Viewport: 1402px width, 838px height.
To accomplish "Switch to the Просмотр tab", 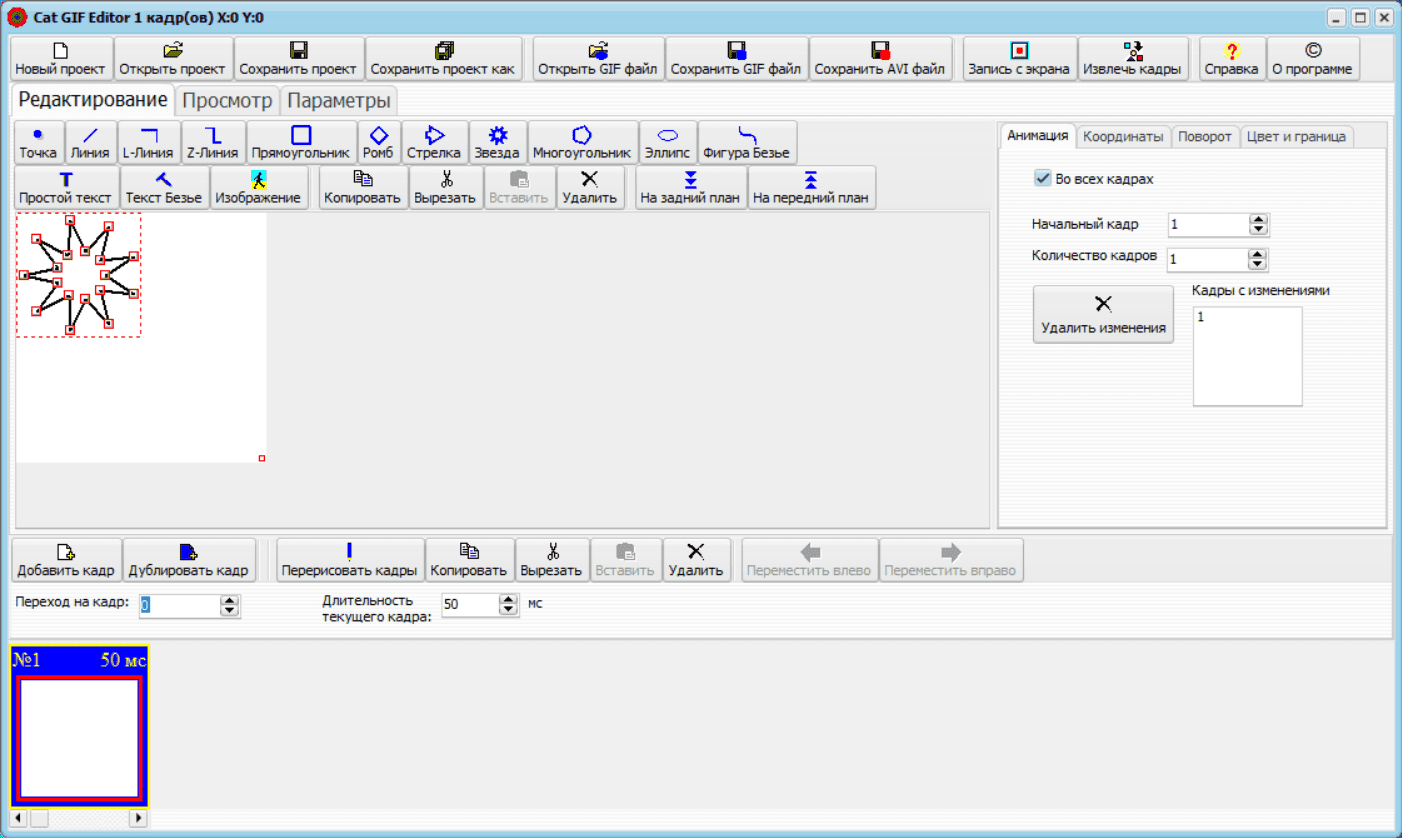I will pos(227,100).
